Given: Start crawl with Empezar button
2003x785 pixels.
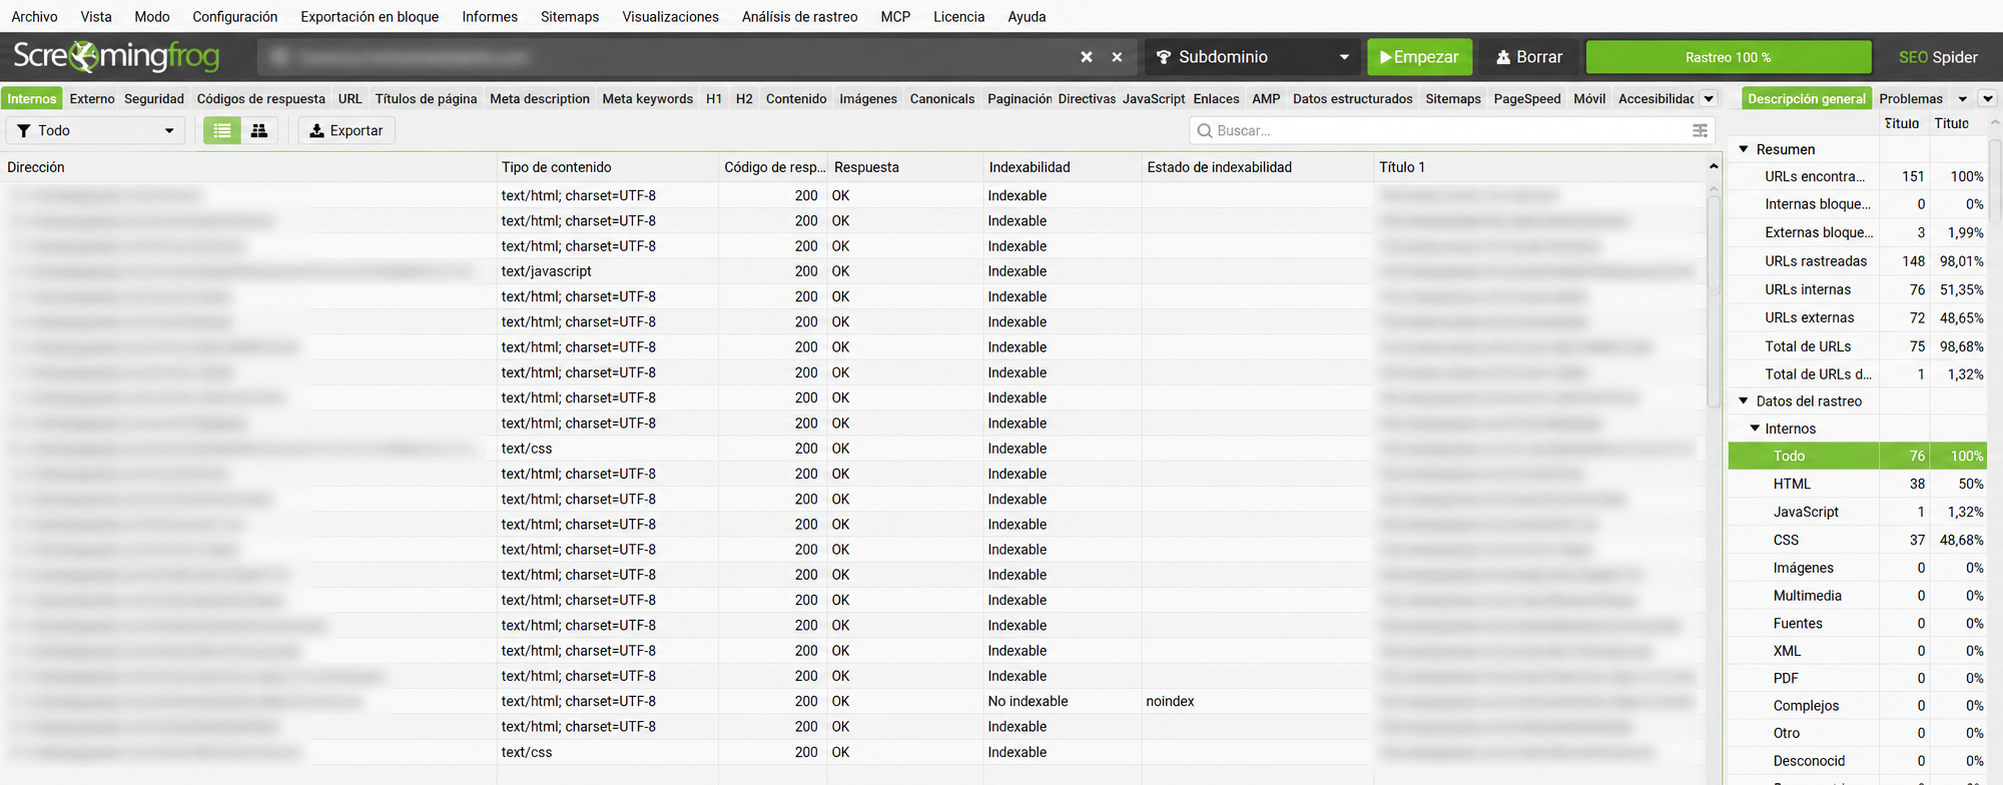Looking at the screenshot, I should (1420, 57).
